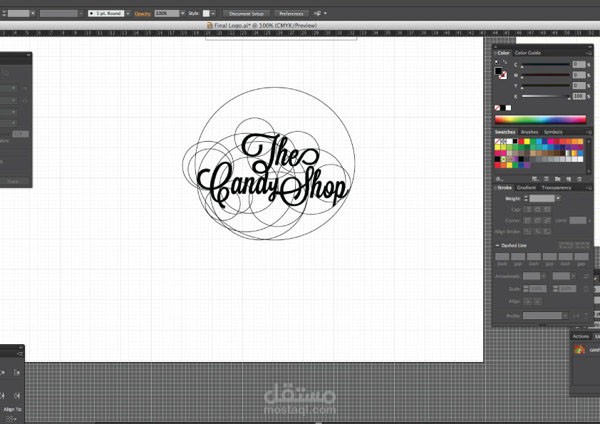Viewport: 600px width, 424px height.
Task: Click the New Swatch icon
Action: pos(568,179)
